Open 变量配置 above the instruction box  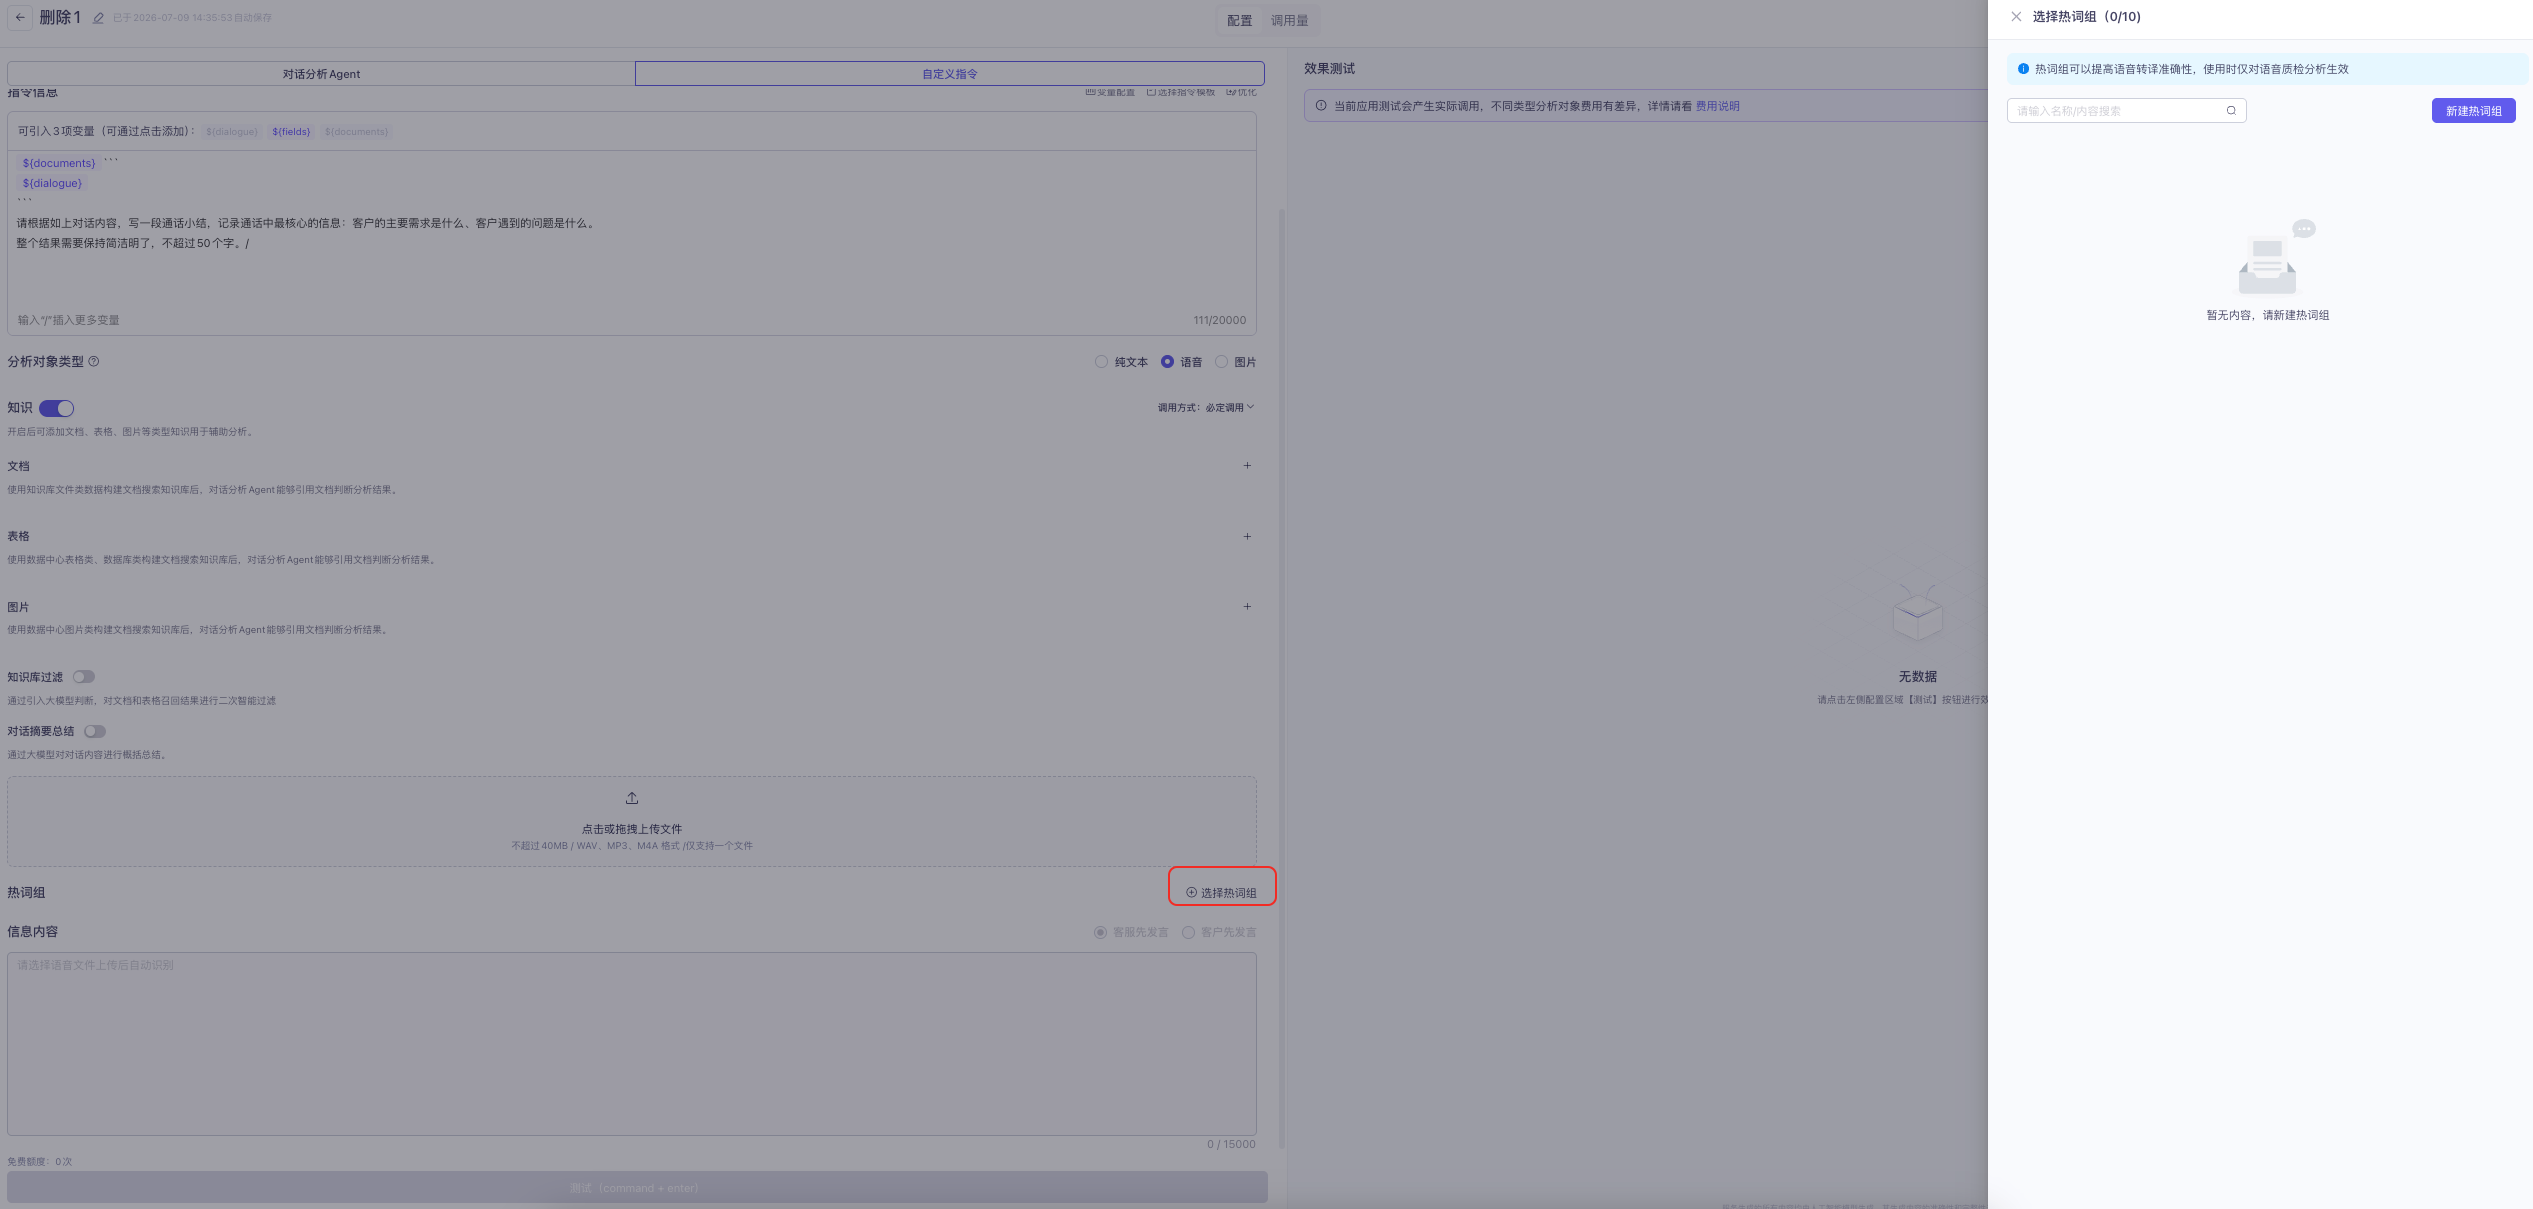pos(1110,92)
